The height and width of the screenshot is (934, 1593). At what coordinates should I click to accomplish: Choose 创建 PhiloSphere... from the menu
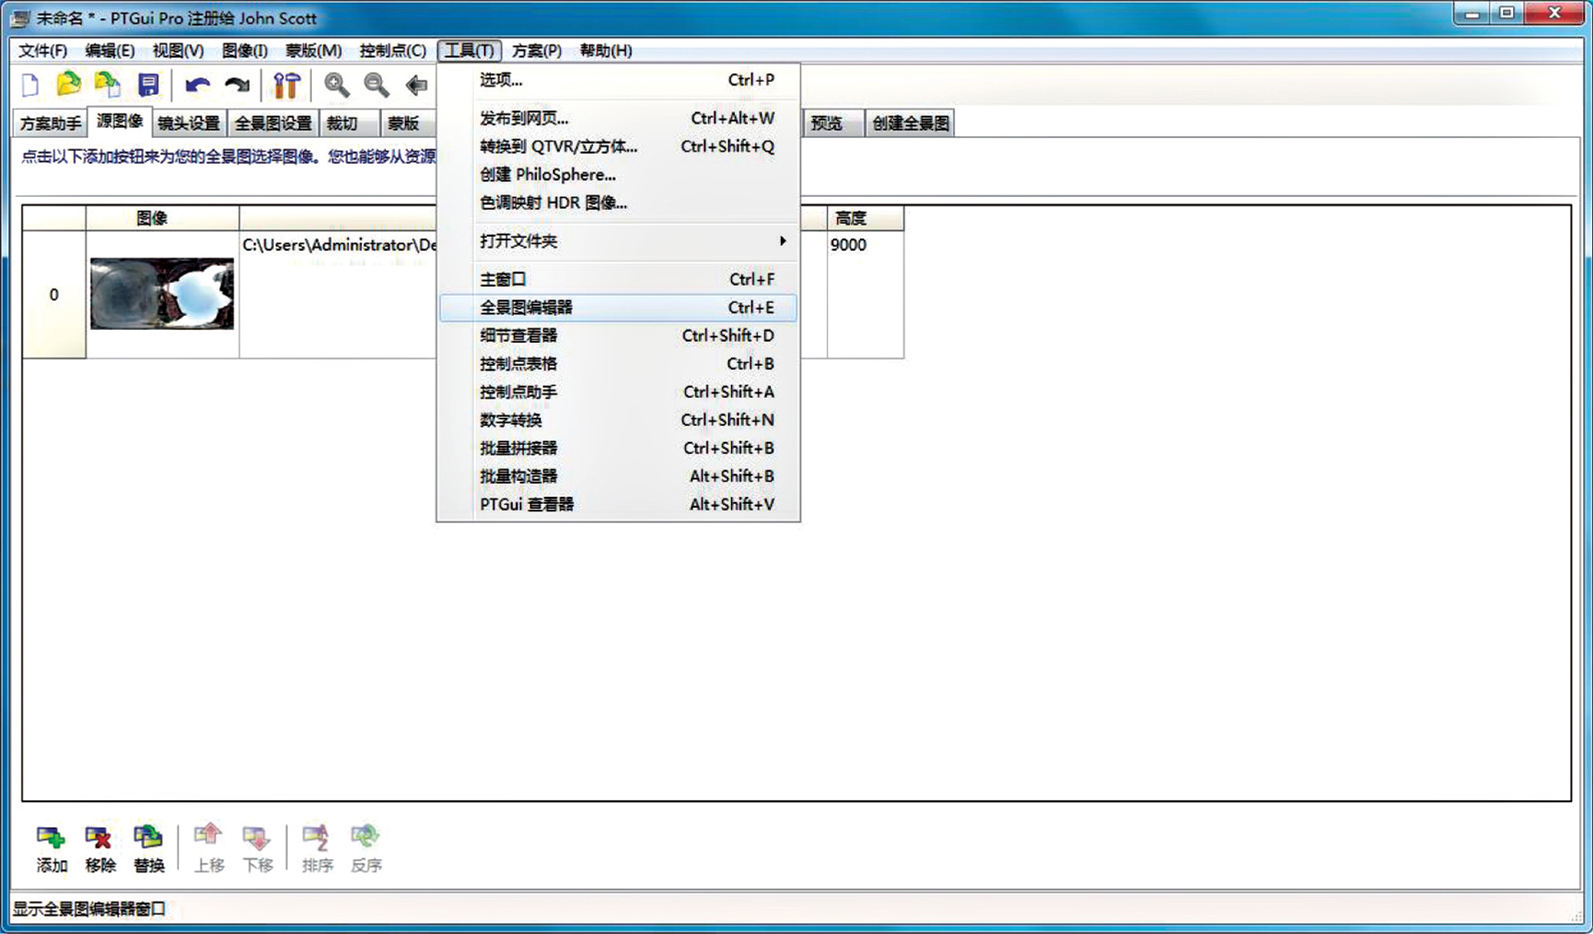(618, 174)
